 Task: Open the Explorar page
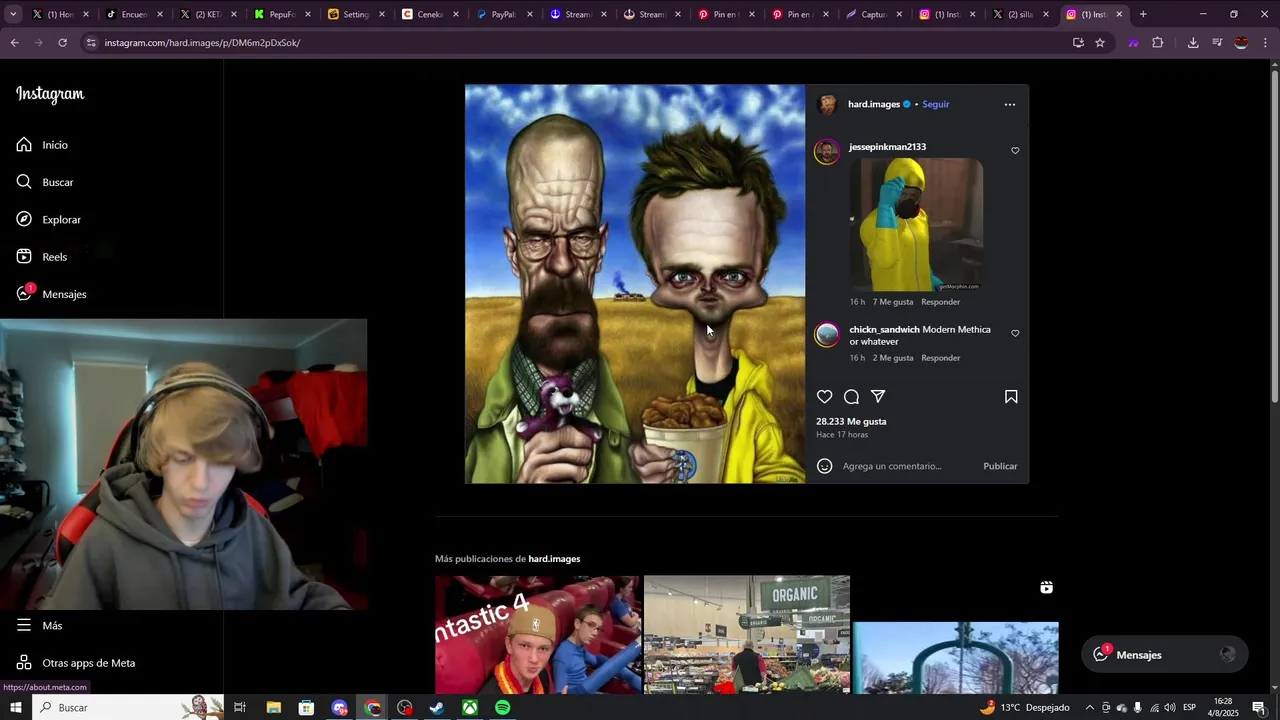(48, 219)
